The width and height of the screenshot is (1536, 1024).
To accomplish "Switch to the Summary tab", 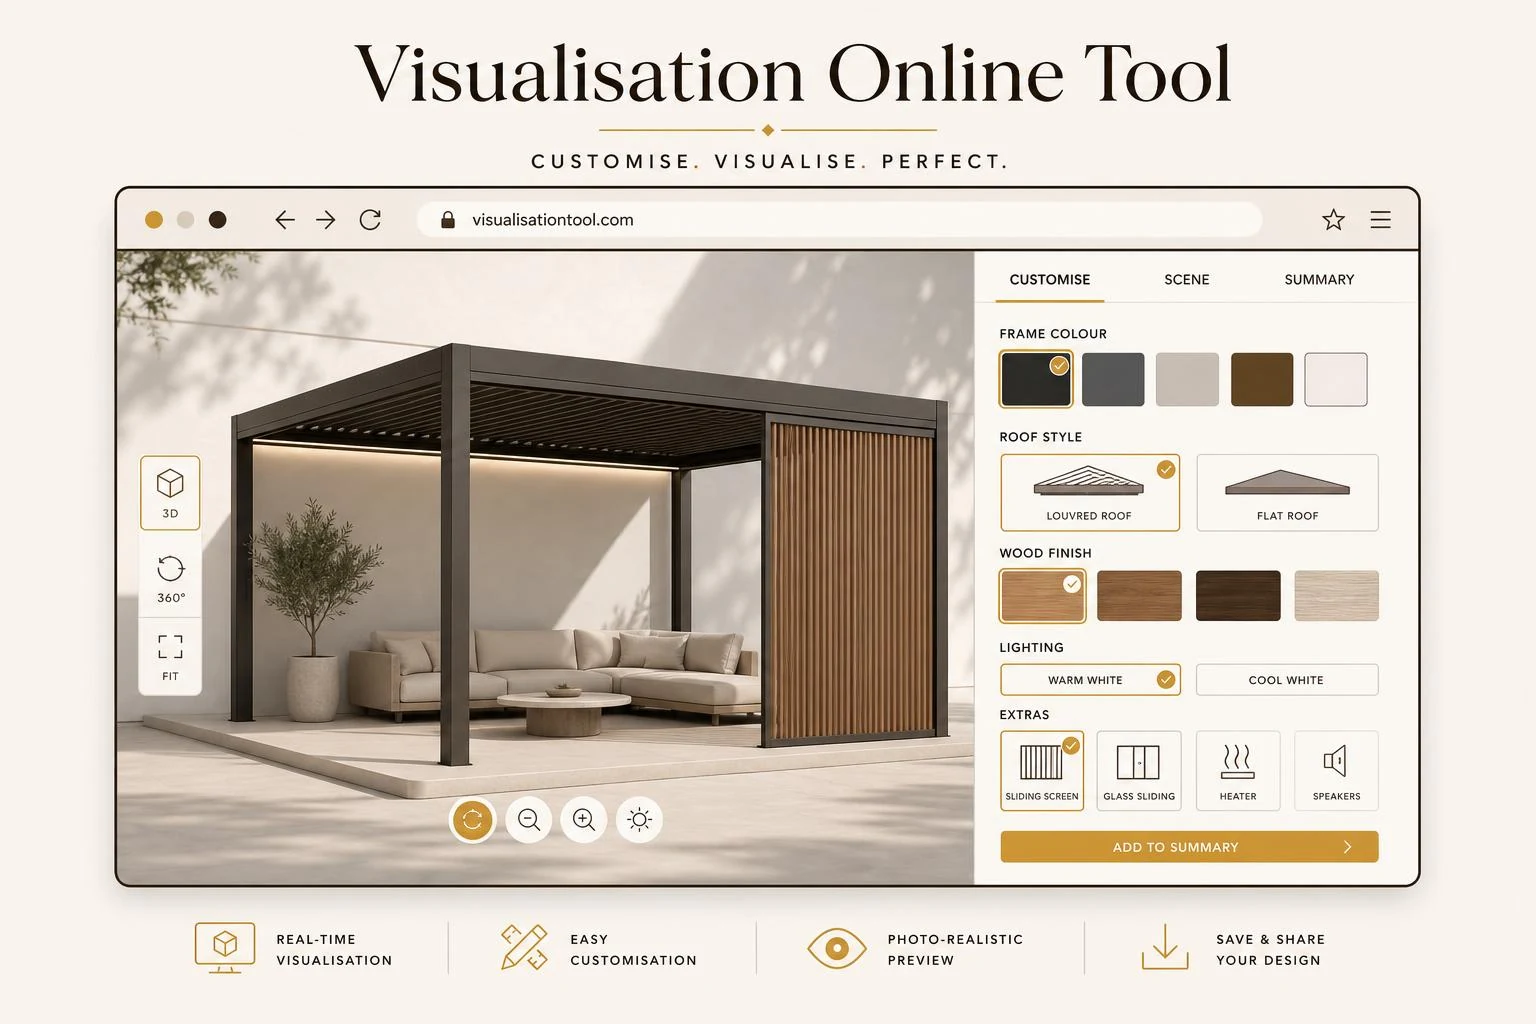I will [1319, 280].
